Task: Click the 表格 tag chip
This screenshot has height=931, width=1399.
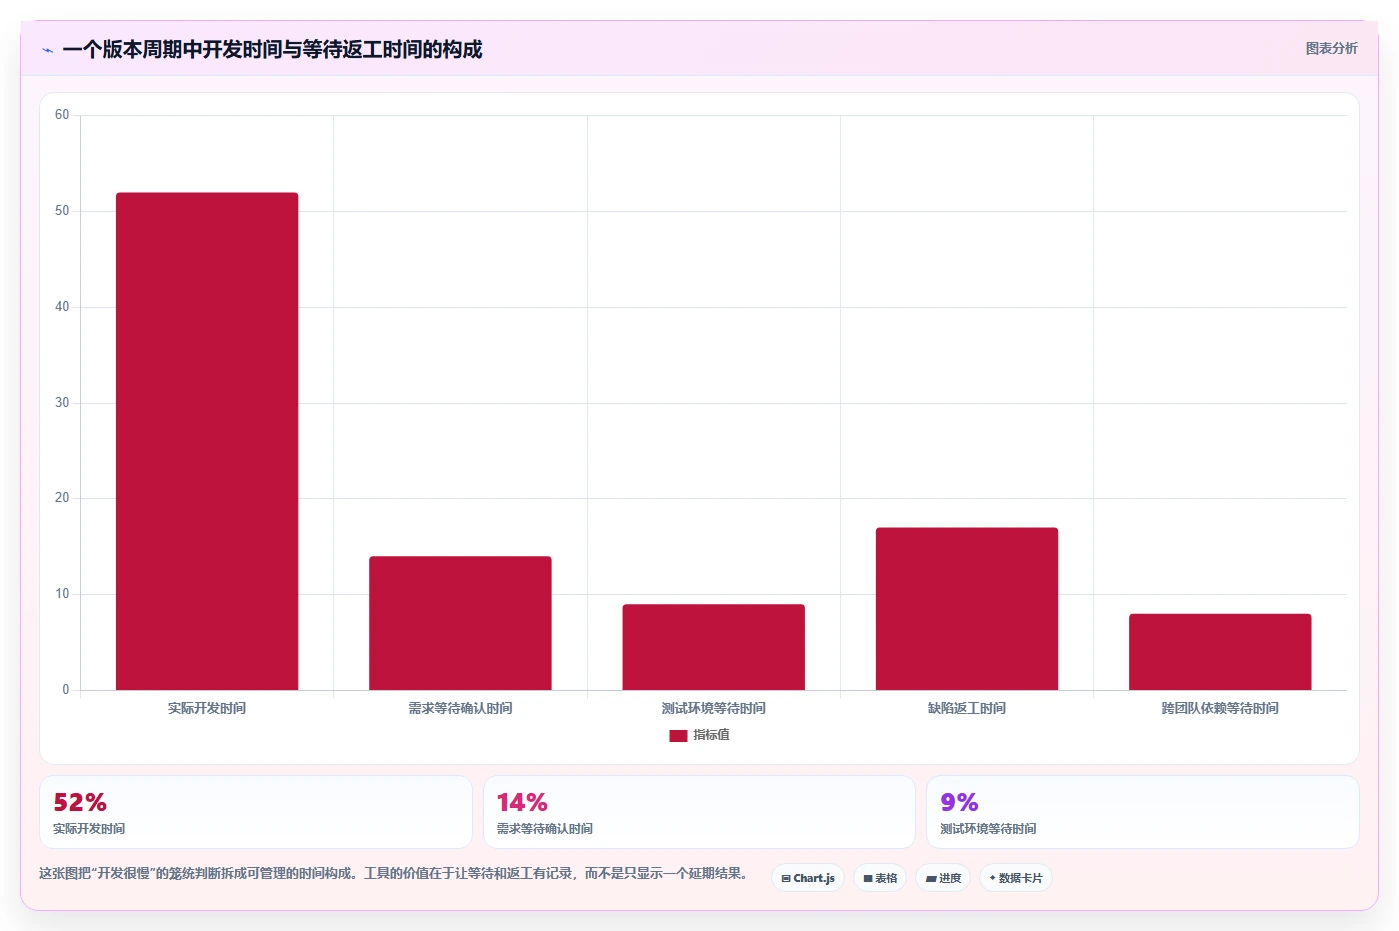Action: 880,878
